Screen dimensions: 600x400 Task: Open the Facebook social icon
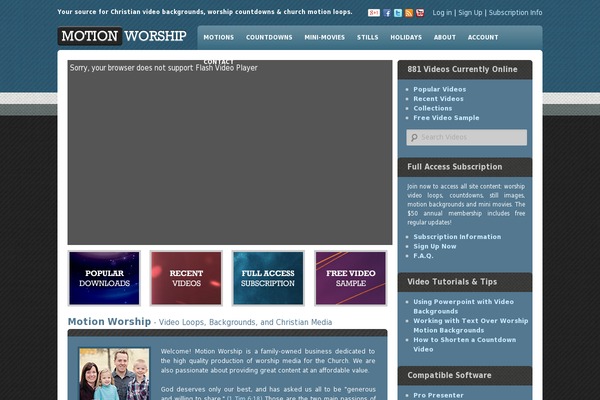(x=387, y=13)
